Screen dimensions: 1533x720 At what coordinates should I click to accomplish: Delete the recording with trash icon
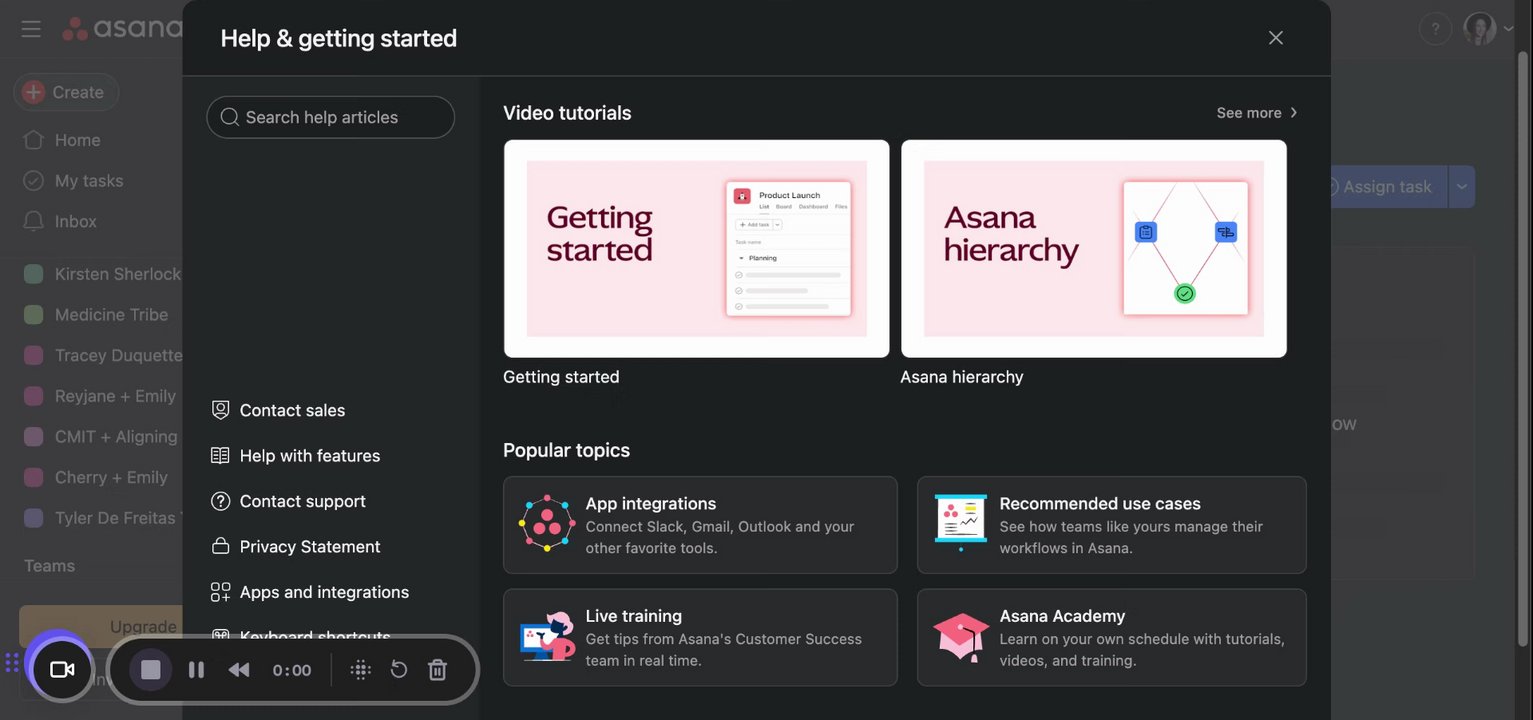[437, 670]
